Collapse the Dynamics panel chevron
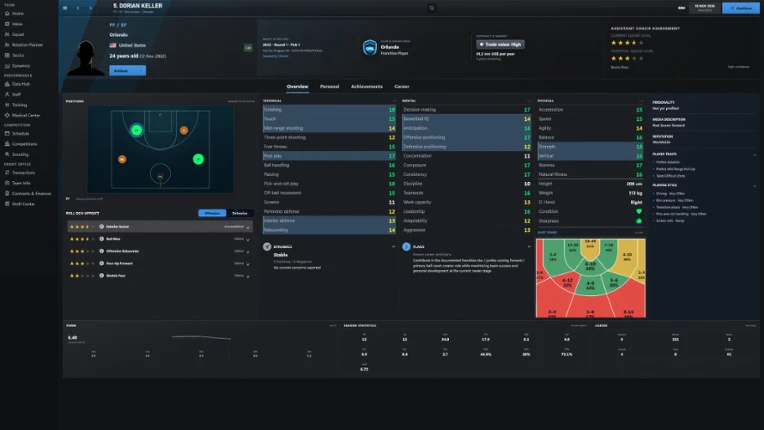Image resolution: width=764 pixels, height=430 pixels. click(x=393, y=247)
